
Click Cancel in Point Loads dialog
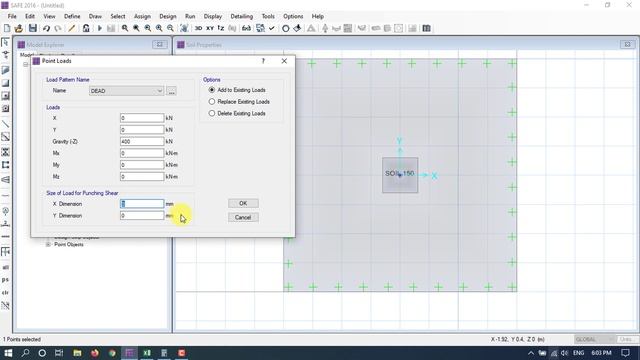click(243, 218)
